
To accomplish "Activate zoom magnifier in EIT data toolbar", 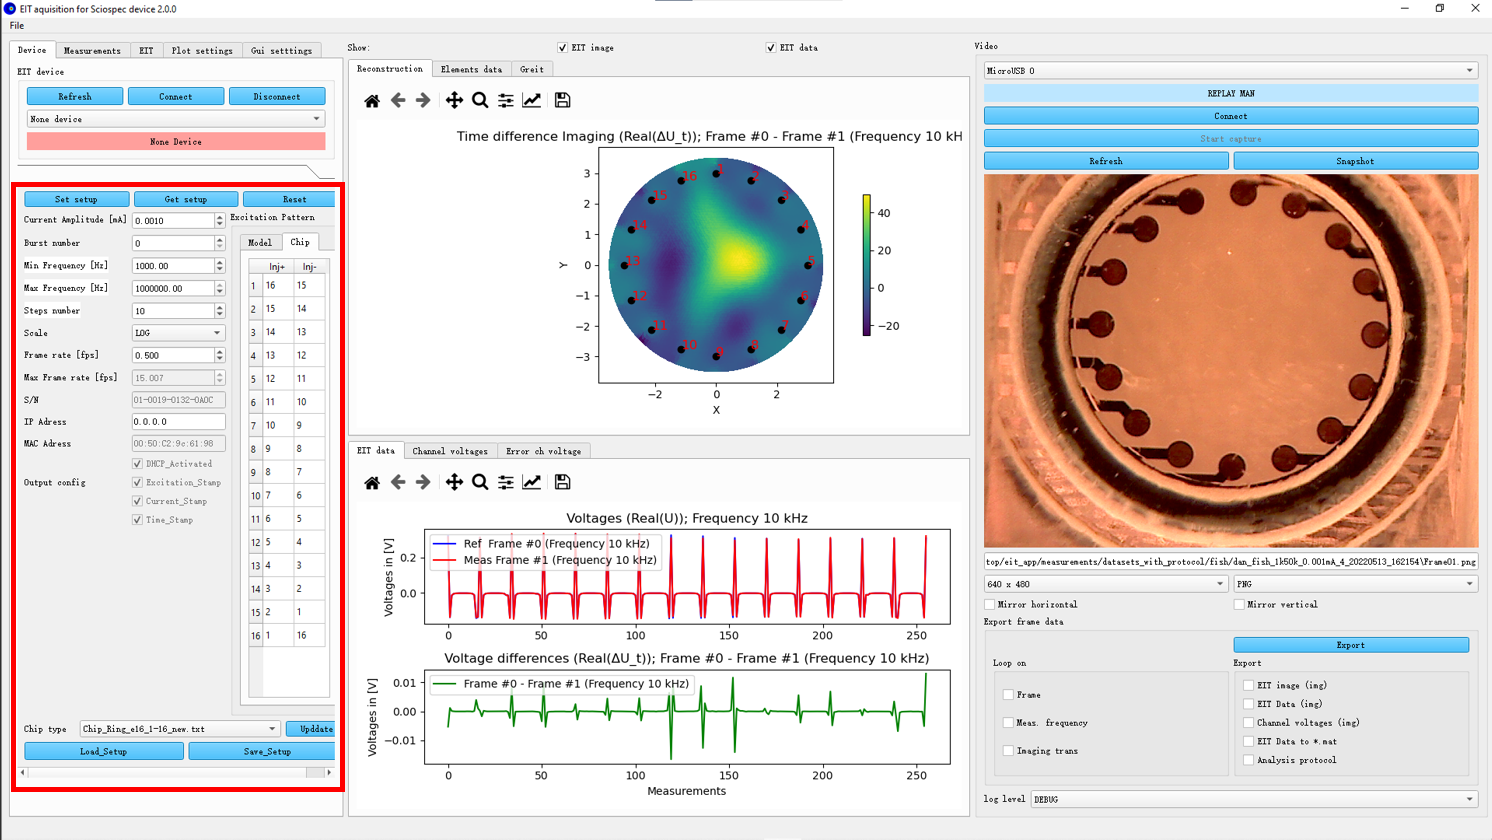I will tap(480, 482).
